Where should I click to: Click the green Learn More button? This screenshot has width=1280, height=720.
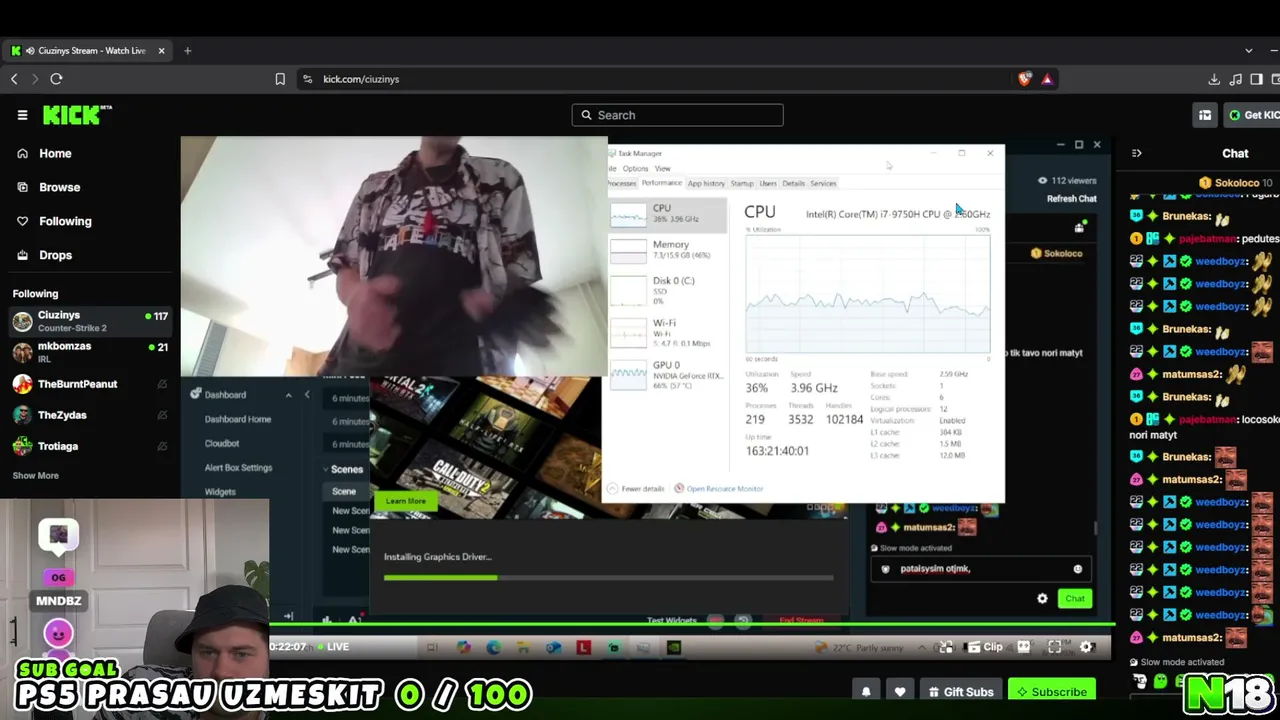(x=405, y=501)
